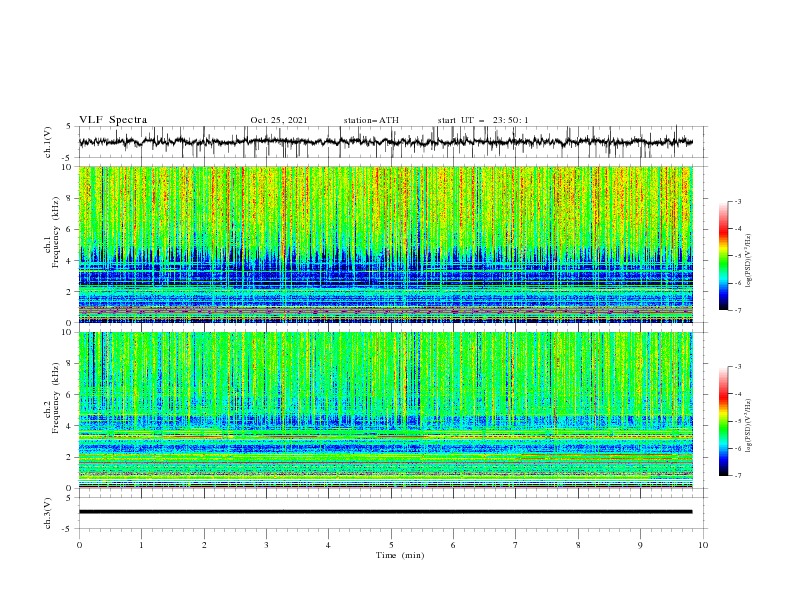Screen dimensions: 792x612
Task: Click time axis tick label '4'
Action: click(328, 545)
